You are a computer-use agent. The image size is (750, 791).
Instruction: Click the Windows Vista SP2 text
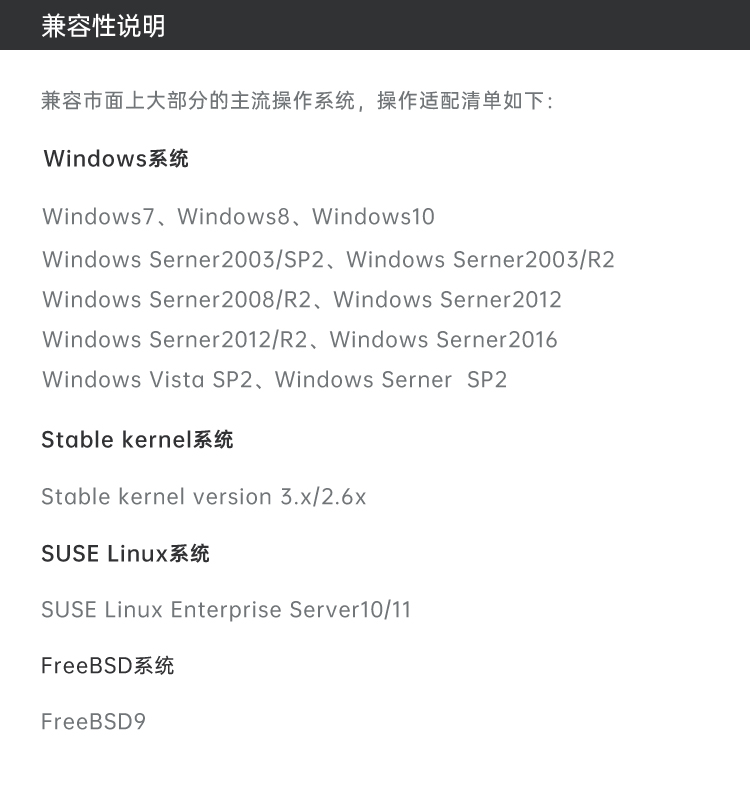point(147,379)
